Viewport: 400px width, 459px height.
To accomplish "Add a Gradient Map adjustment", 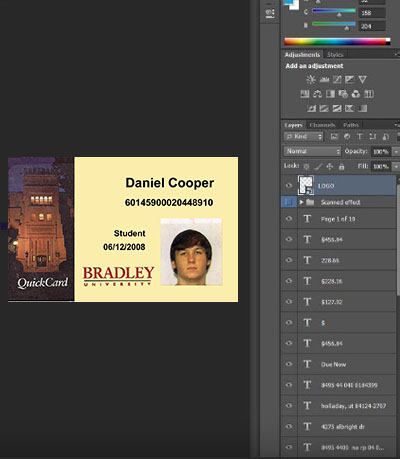I will (x=362, y=108).
